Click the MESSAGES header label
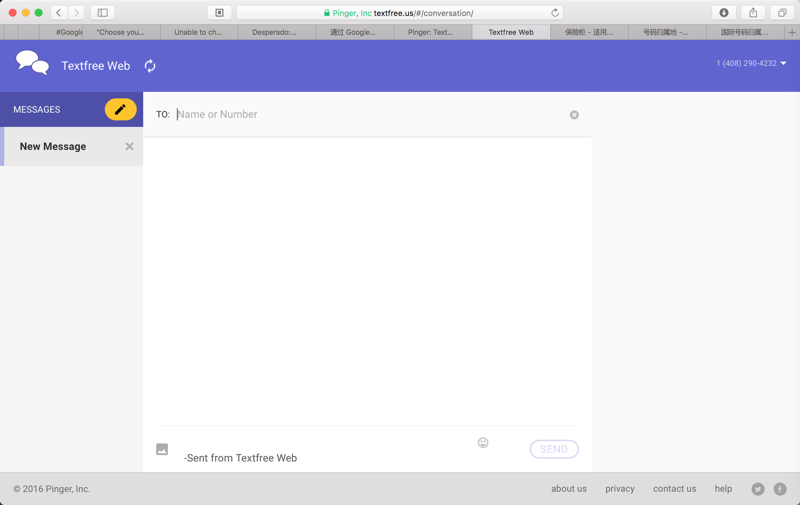The image size is (800, 505). [37, 110]
